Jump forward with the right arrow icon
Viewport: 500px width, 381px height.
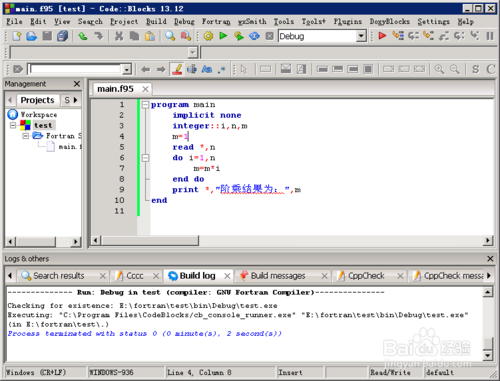point(161,69)
